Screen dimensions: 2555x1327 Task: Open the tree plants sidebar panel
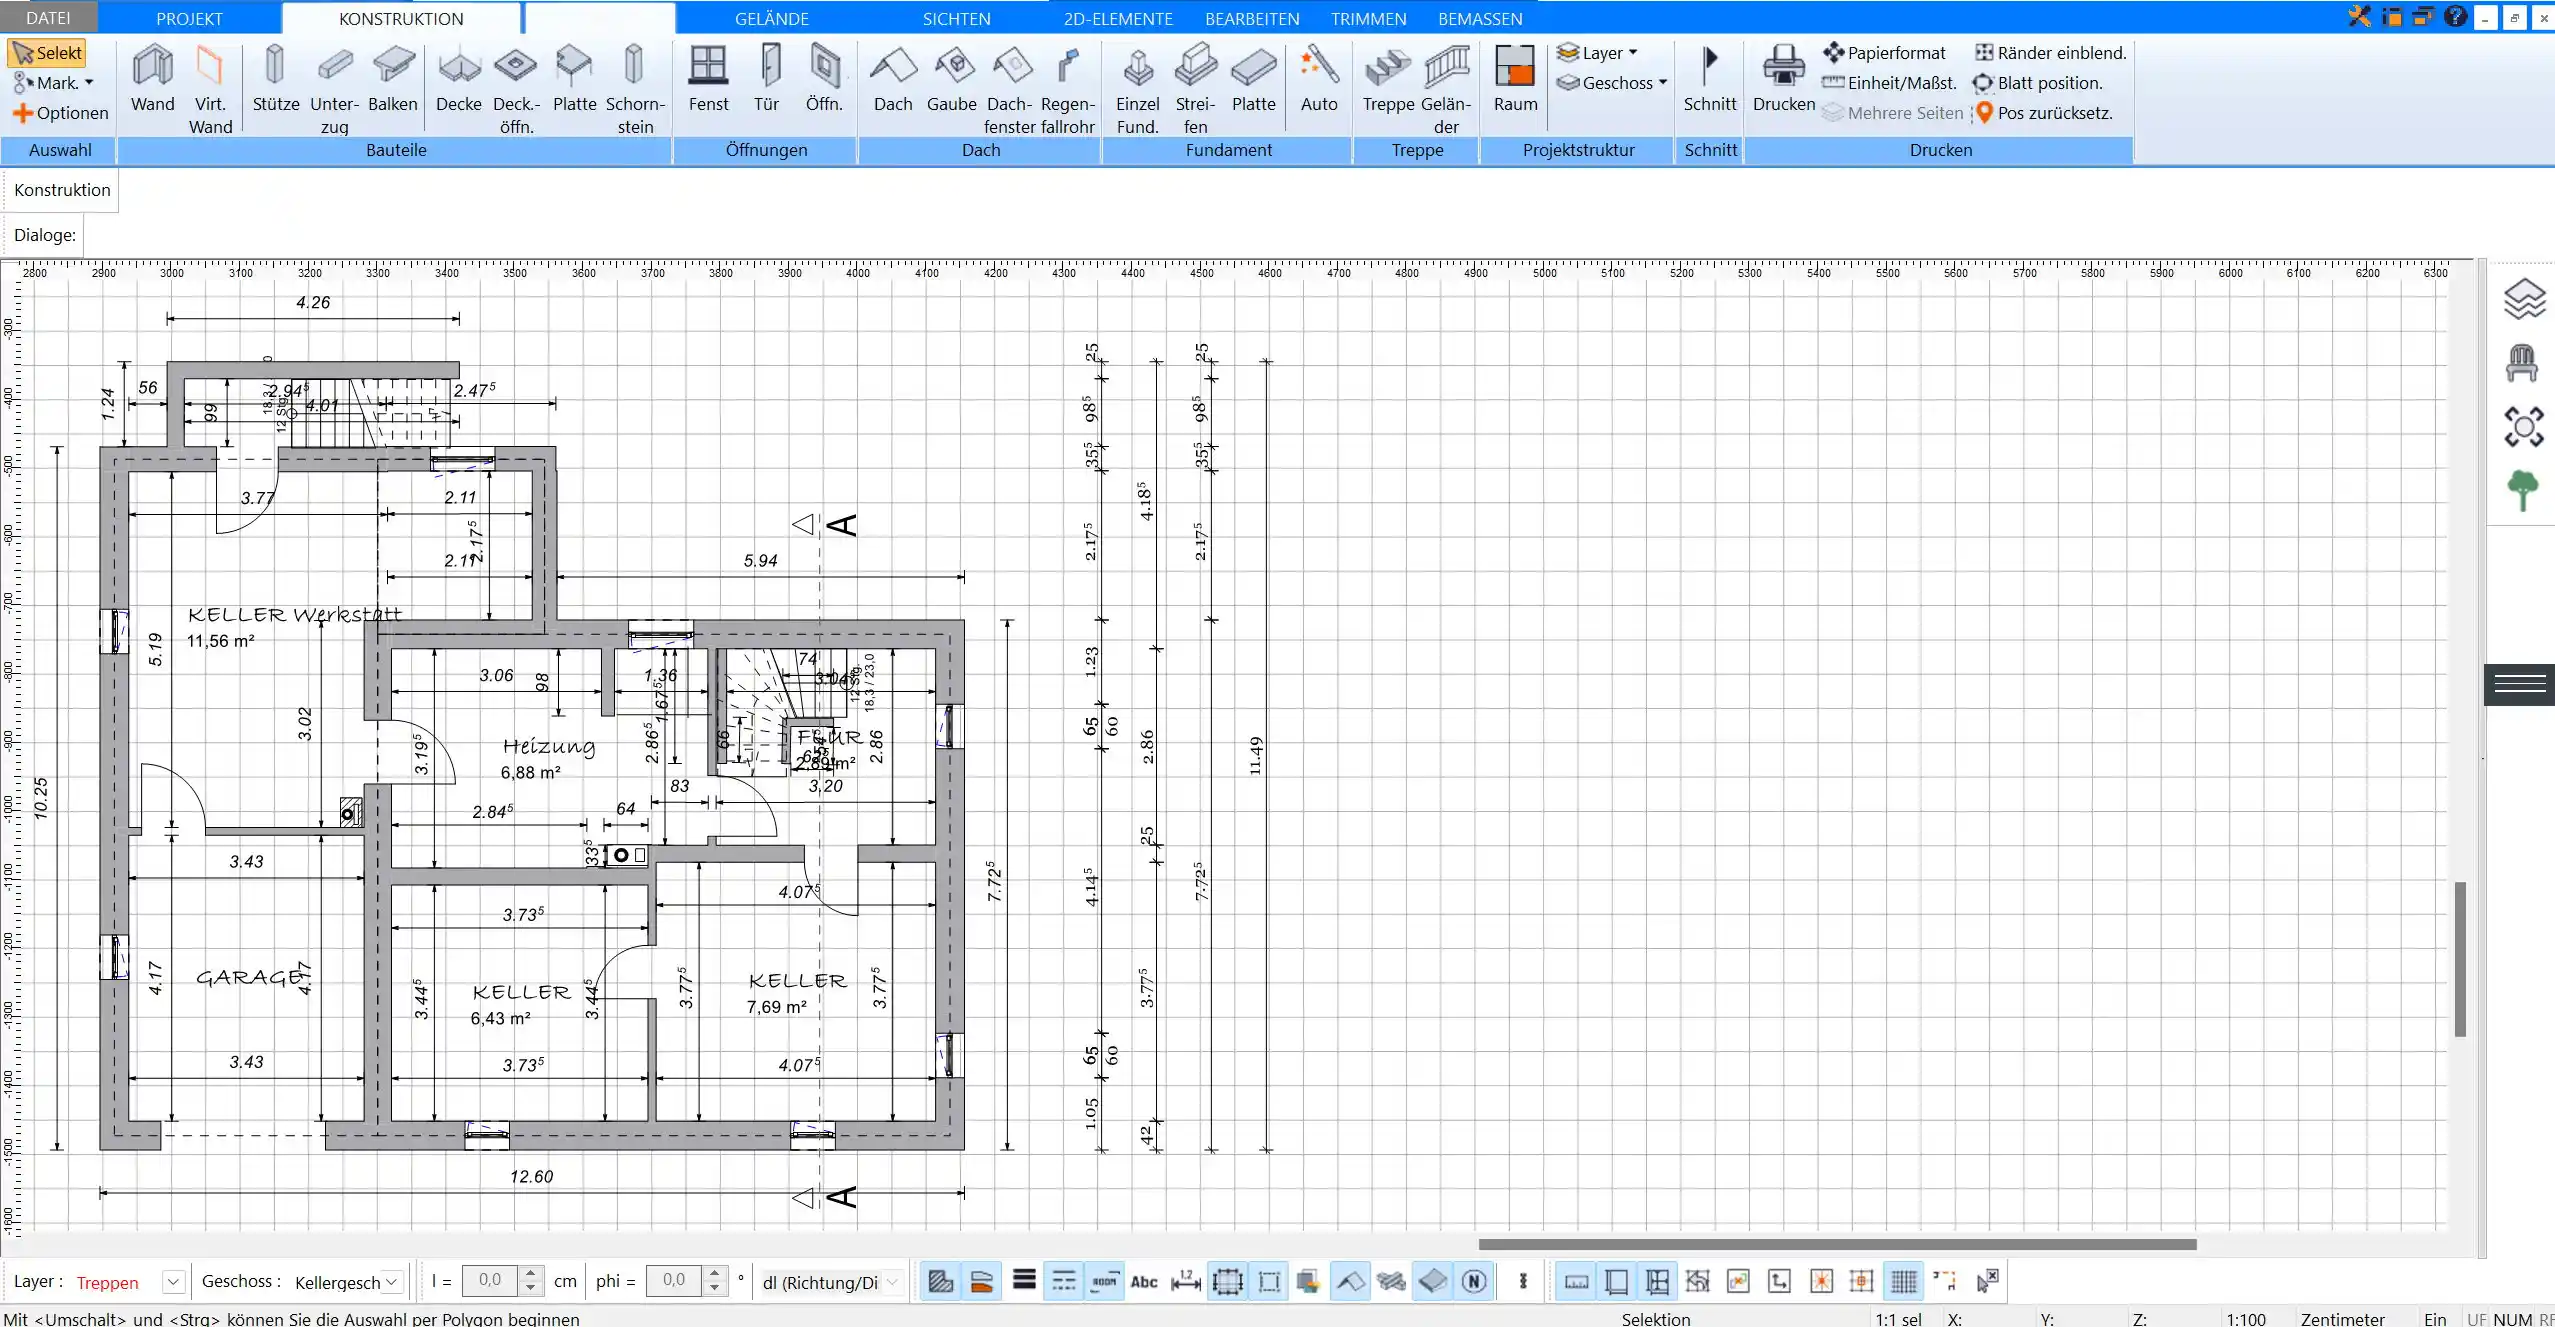pyautogui.click(x=2523, y=490)
